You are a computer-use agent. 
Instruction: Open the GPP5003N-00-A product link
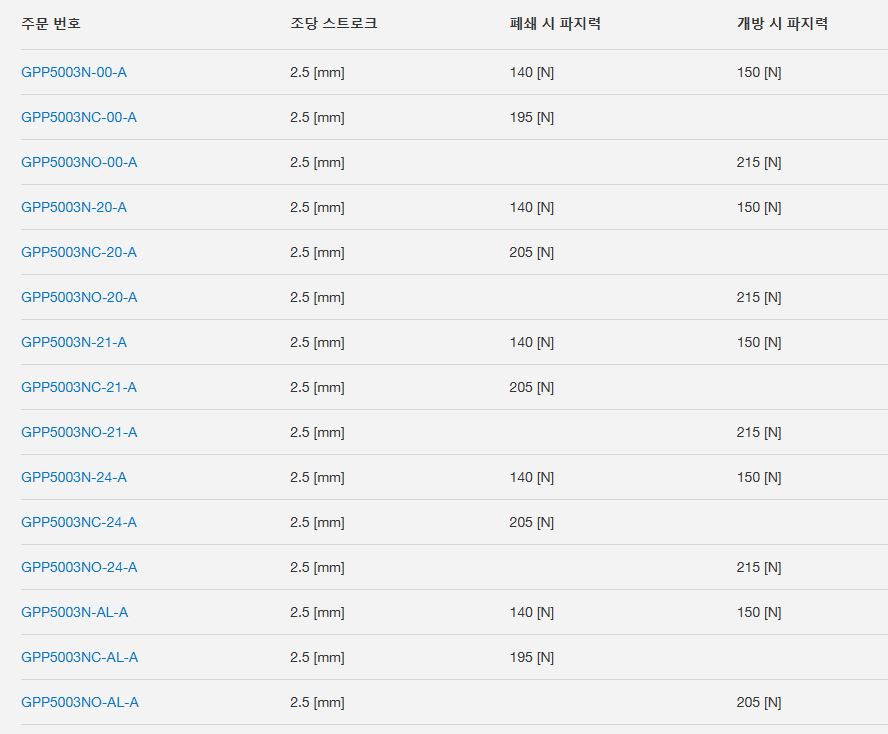pos(74,72)
